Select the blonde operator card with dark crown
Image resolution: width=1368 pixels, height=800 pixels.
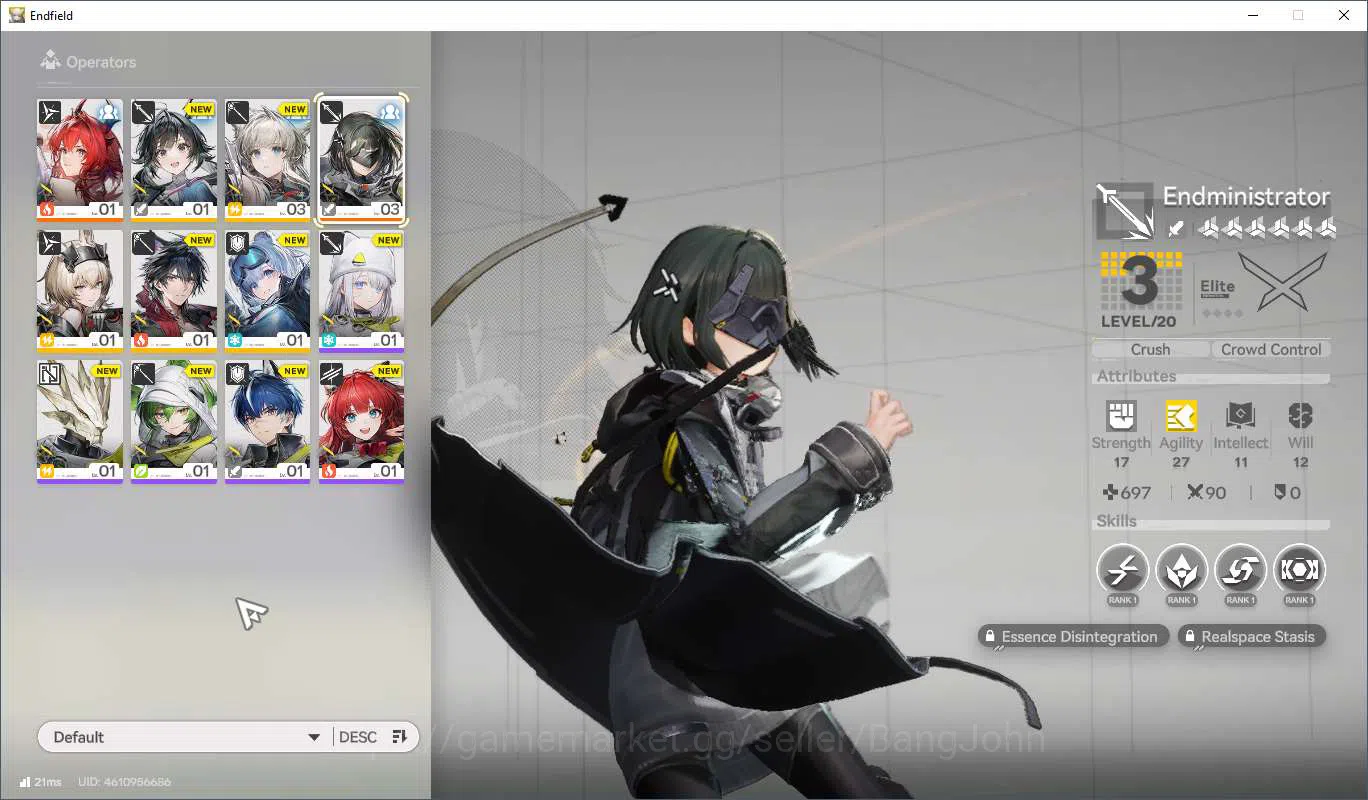tap(80, 291)
